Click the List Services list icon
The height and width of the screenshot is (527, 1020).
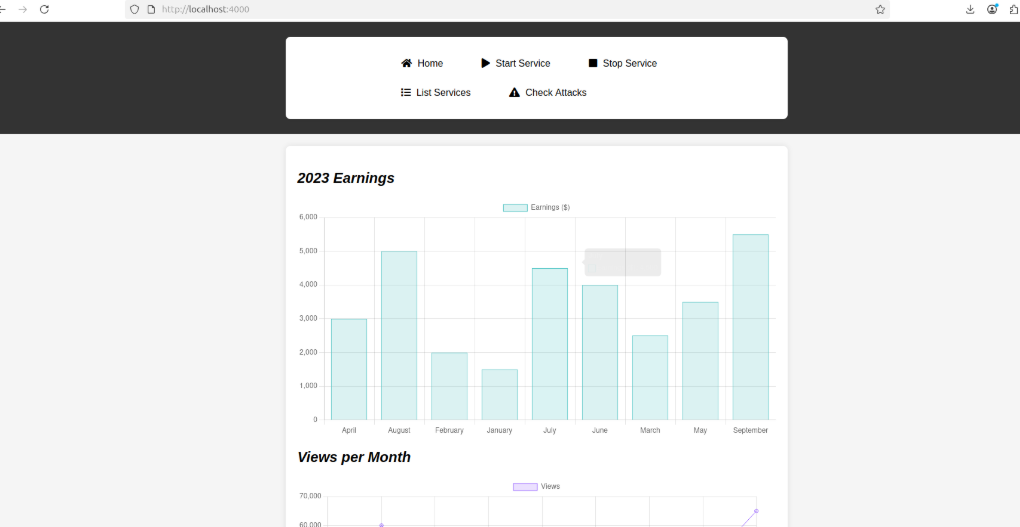click(406, 92)
